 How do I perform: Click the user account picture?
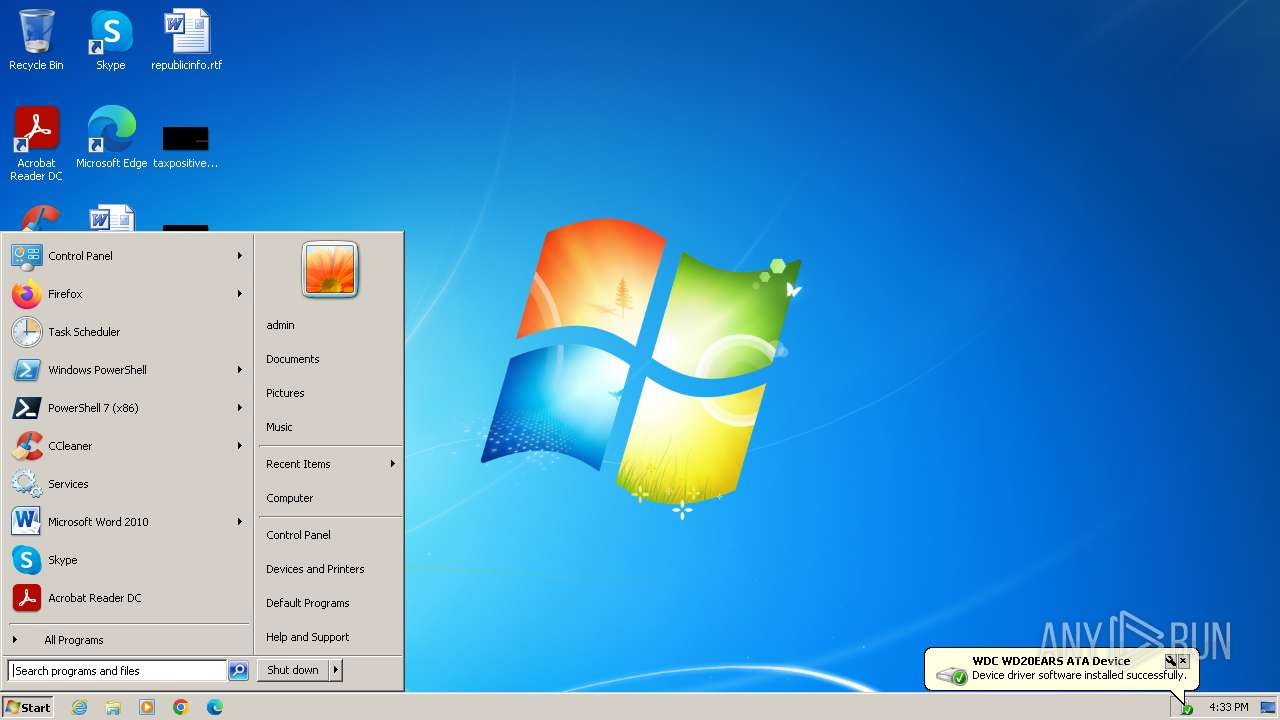coord(330,270)
